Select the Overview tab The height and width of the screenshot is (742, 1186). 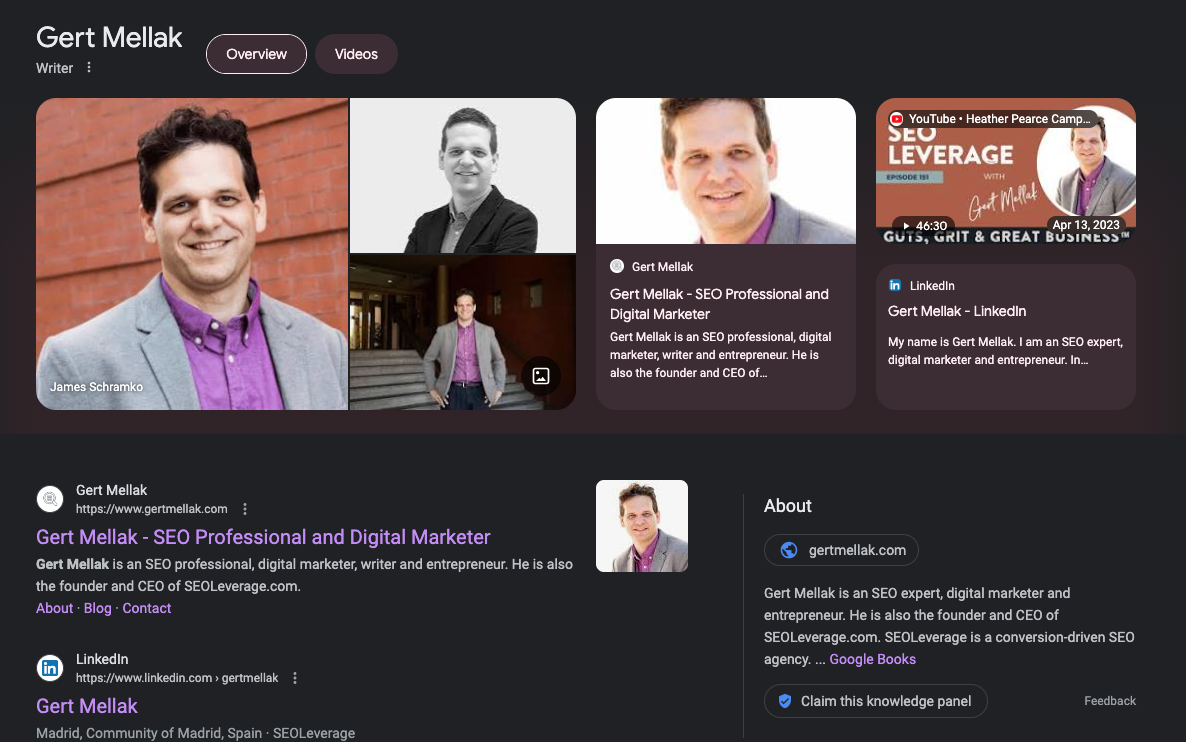(x=256, y=54)
